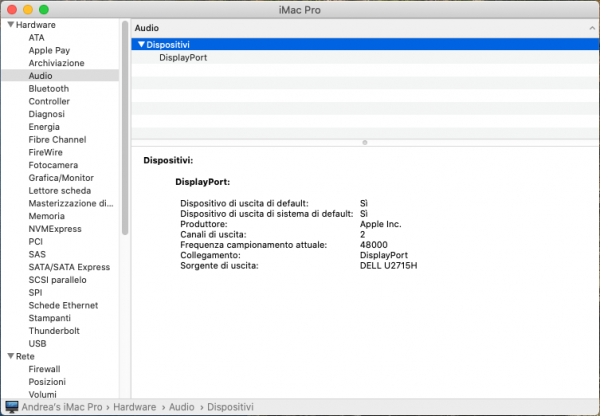Select NVMExpress in the sidebar
The width and height of the screenshot is (600, 416).
tap(55, 228)
